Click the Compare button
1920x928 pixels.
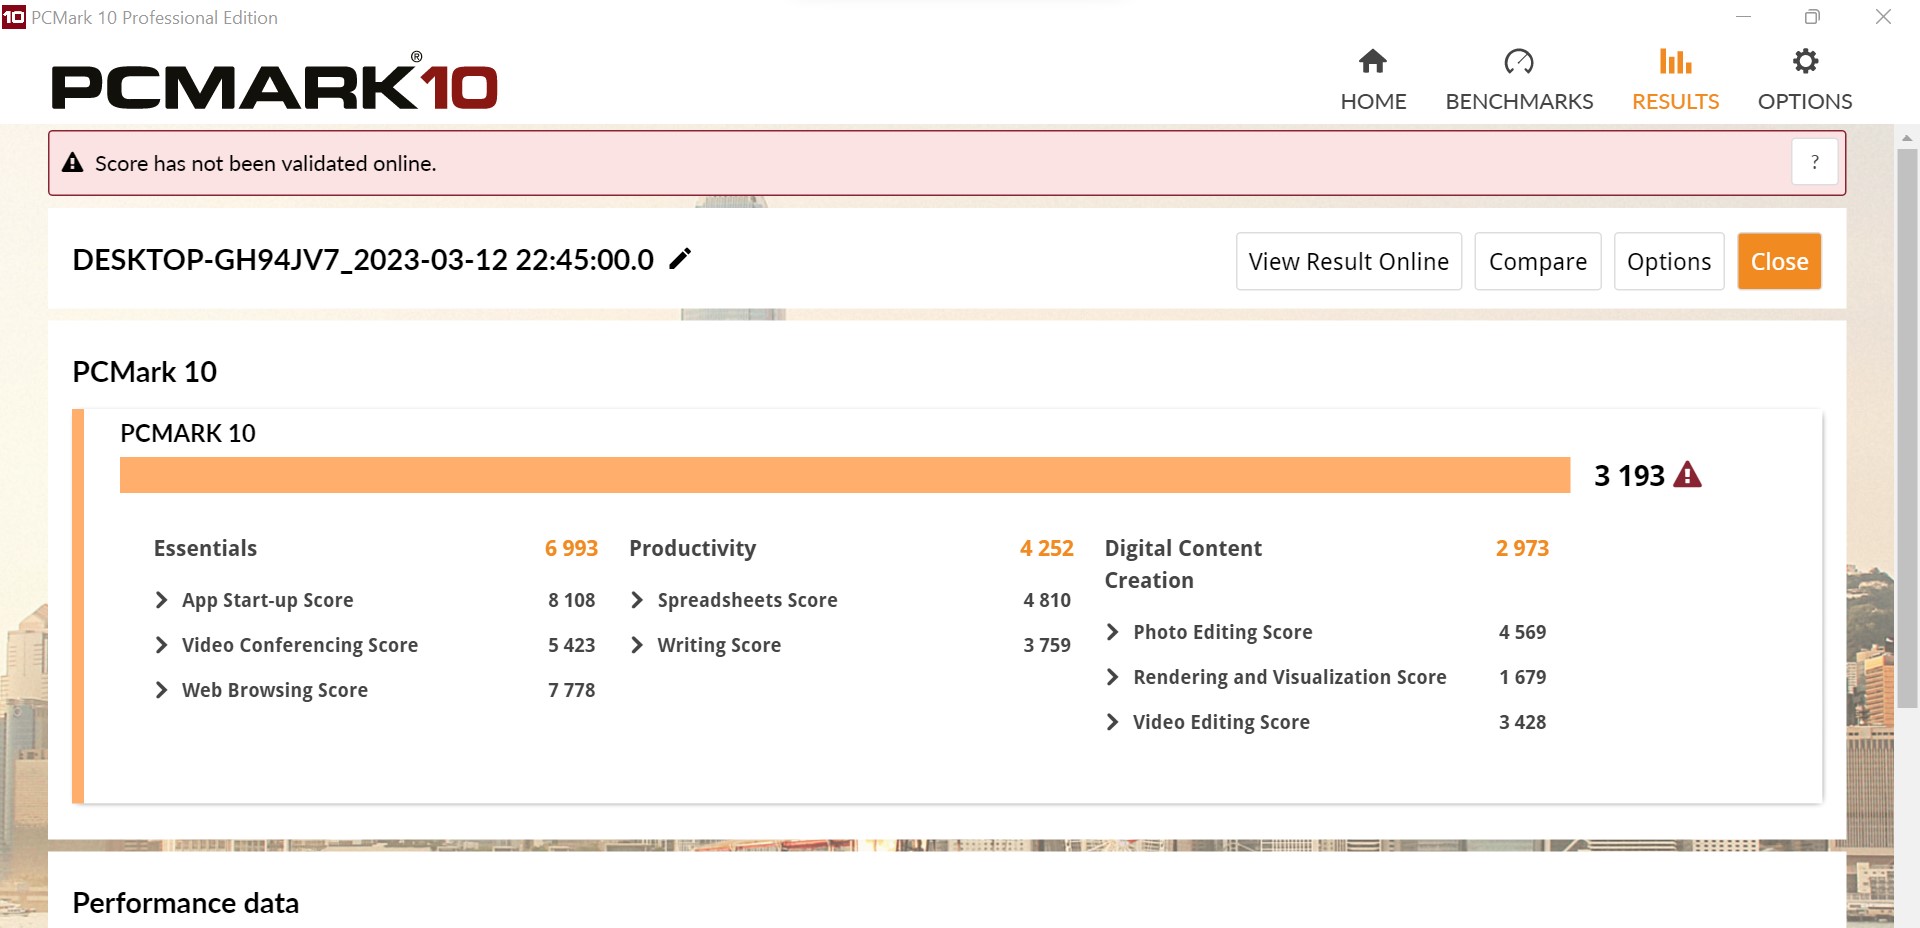tap(1538, 261)
